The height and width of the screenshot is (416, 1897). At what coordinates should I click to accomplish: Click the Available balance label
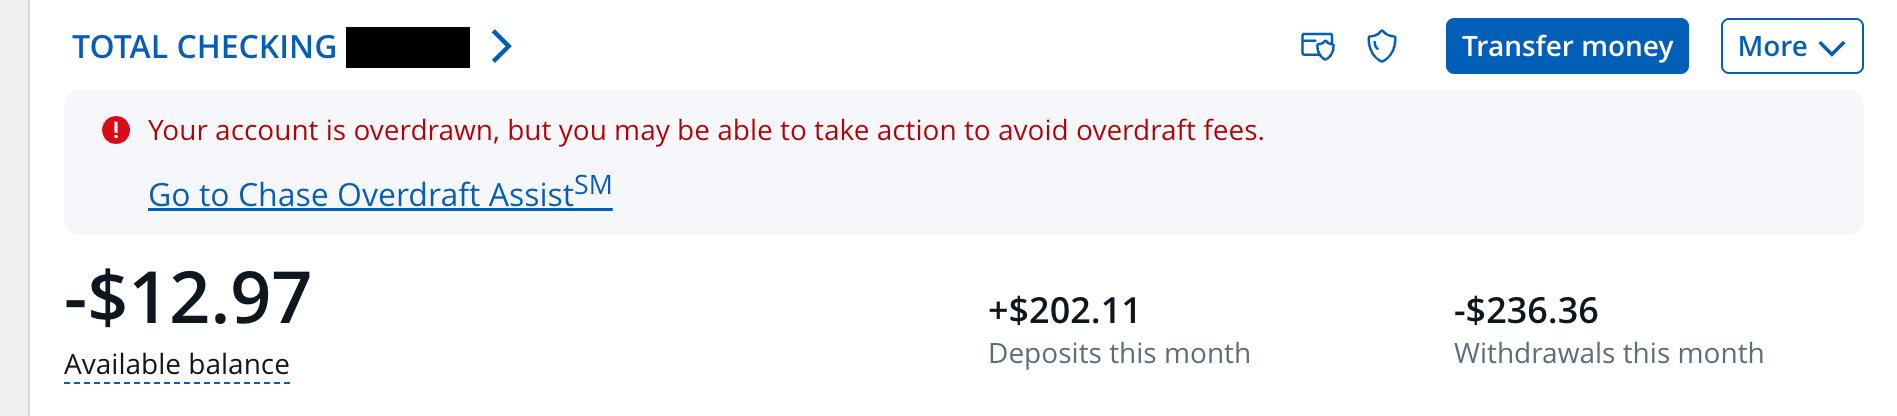[177, 364]
